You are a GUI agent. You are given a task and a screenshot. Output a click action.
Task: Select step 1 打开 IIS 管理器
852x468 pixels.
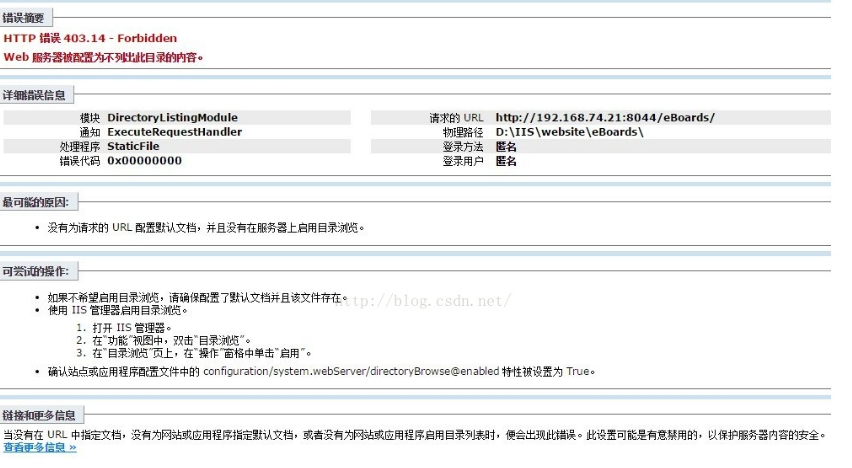[x=131, y=328]
